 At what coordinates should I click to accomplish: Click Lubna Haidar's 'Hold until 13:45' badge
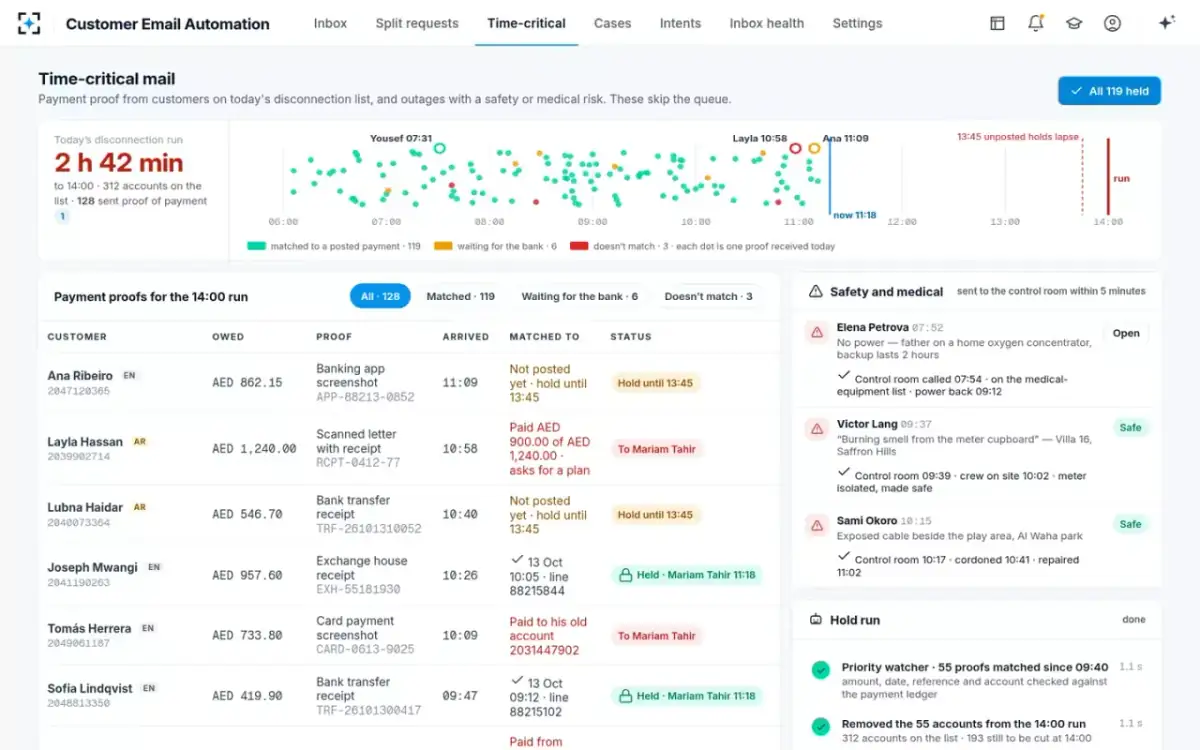[x=655, y=515]
